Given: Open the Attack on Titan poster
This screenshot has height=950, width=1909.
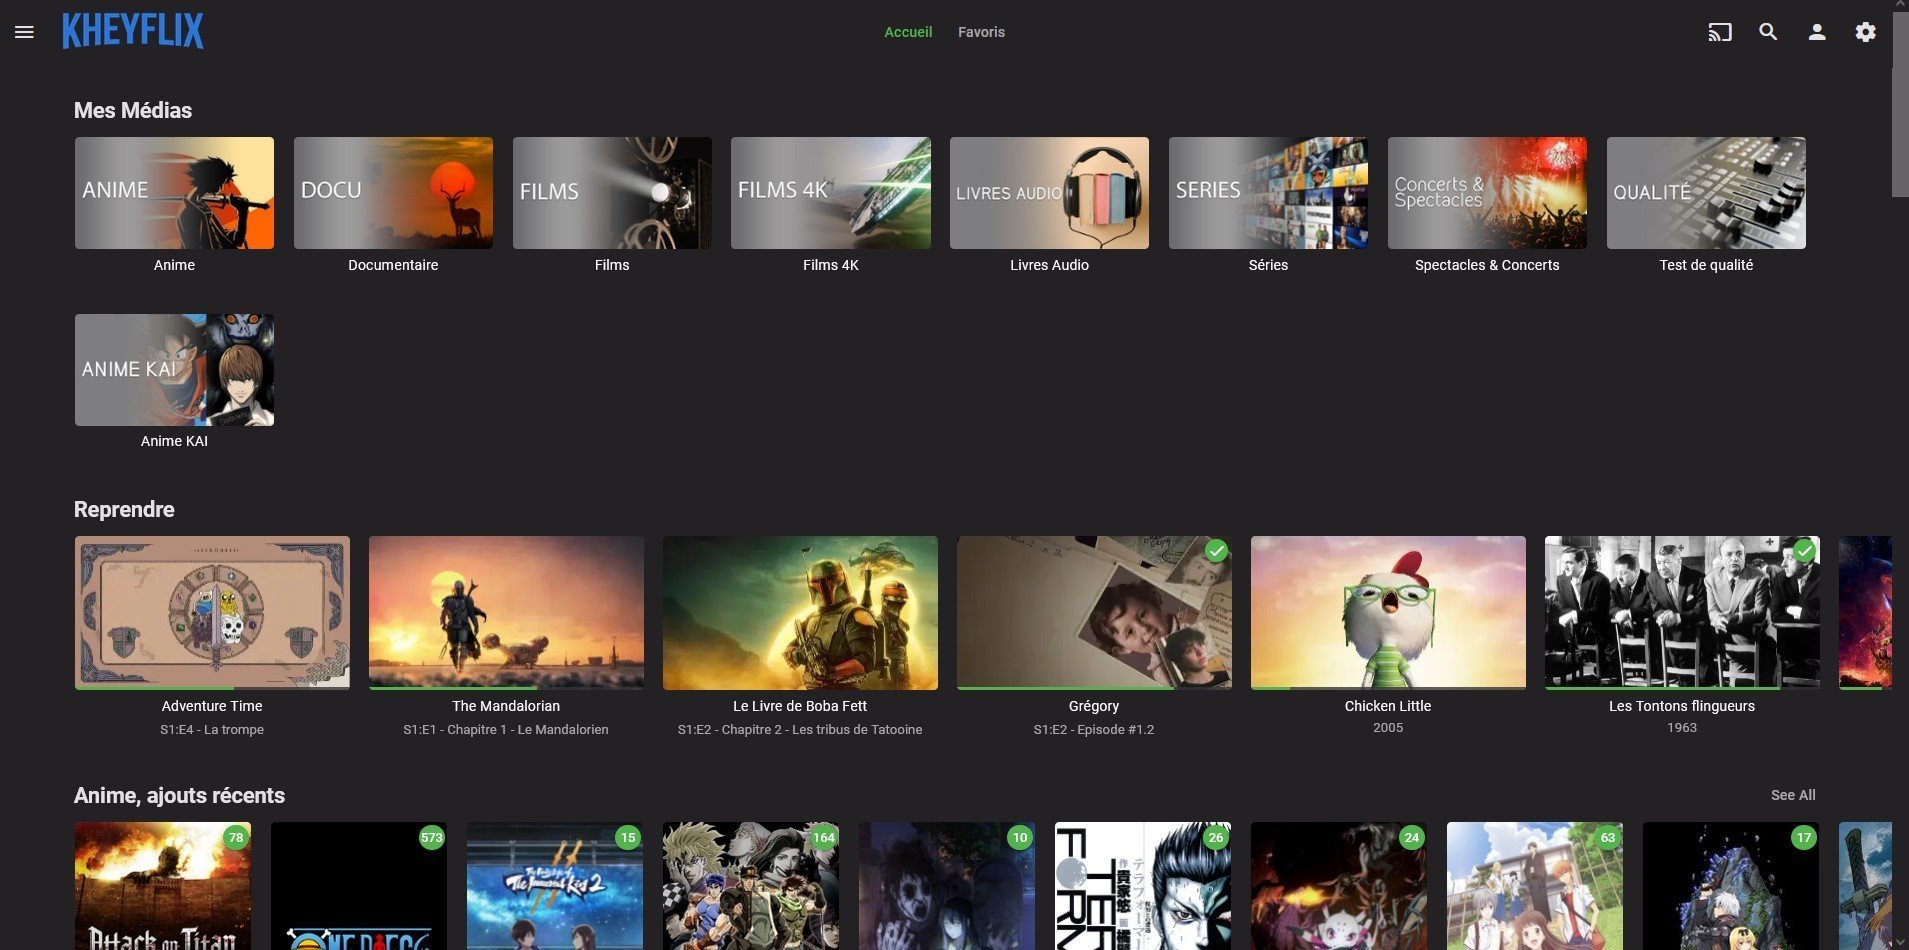Looking at the screenshot, I should [163, 886].
